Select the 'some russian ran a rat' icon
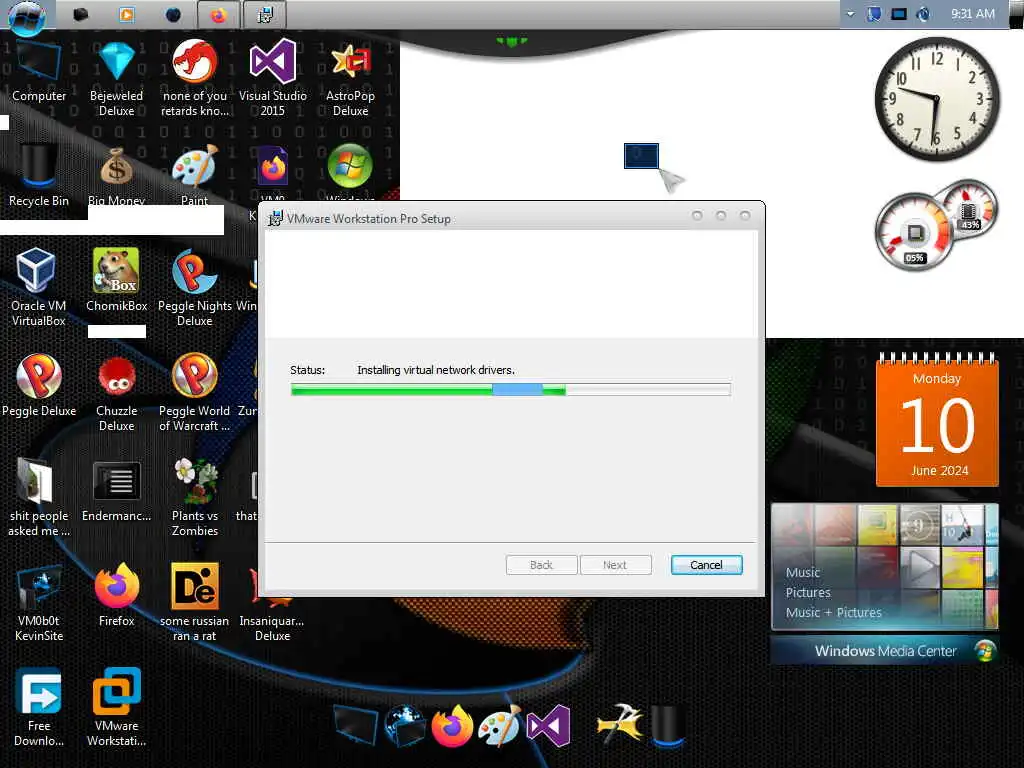 click(194, 602)
